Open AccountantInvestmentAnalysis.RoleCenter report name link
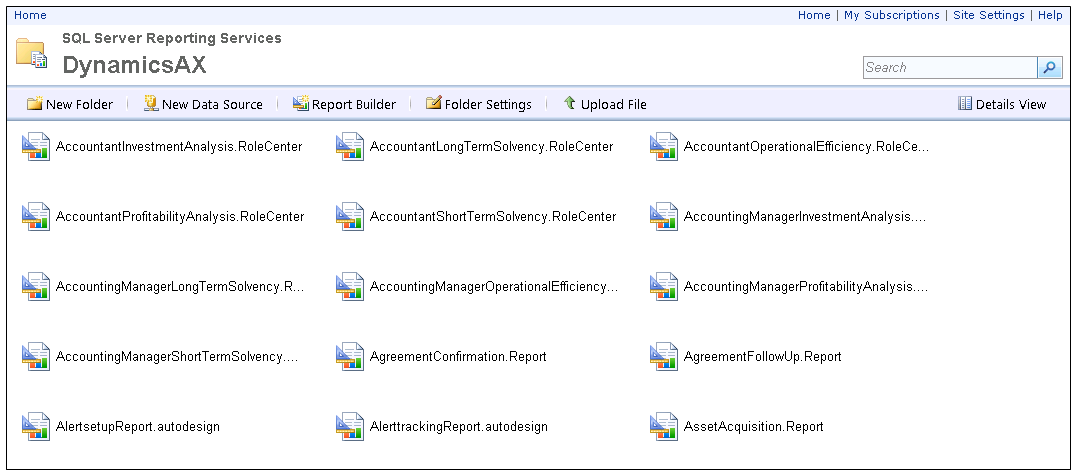This screenshot has width=1076, height=476. tap(178, 146)
